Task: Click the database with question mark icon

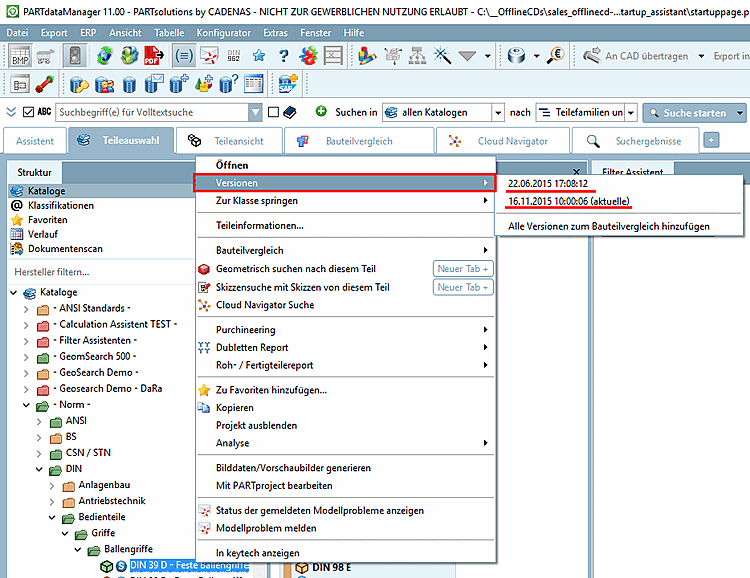Action: point(228,85)
